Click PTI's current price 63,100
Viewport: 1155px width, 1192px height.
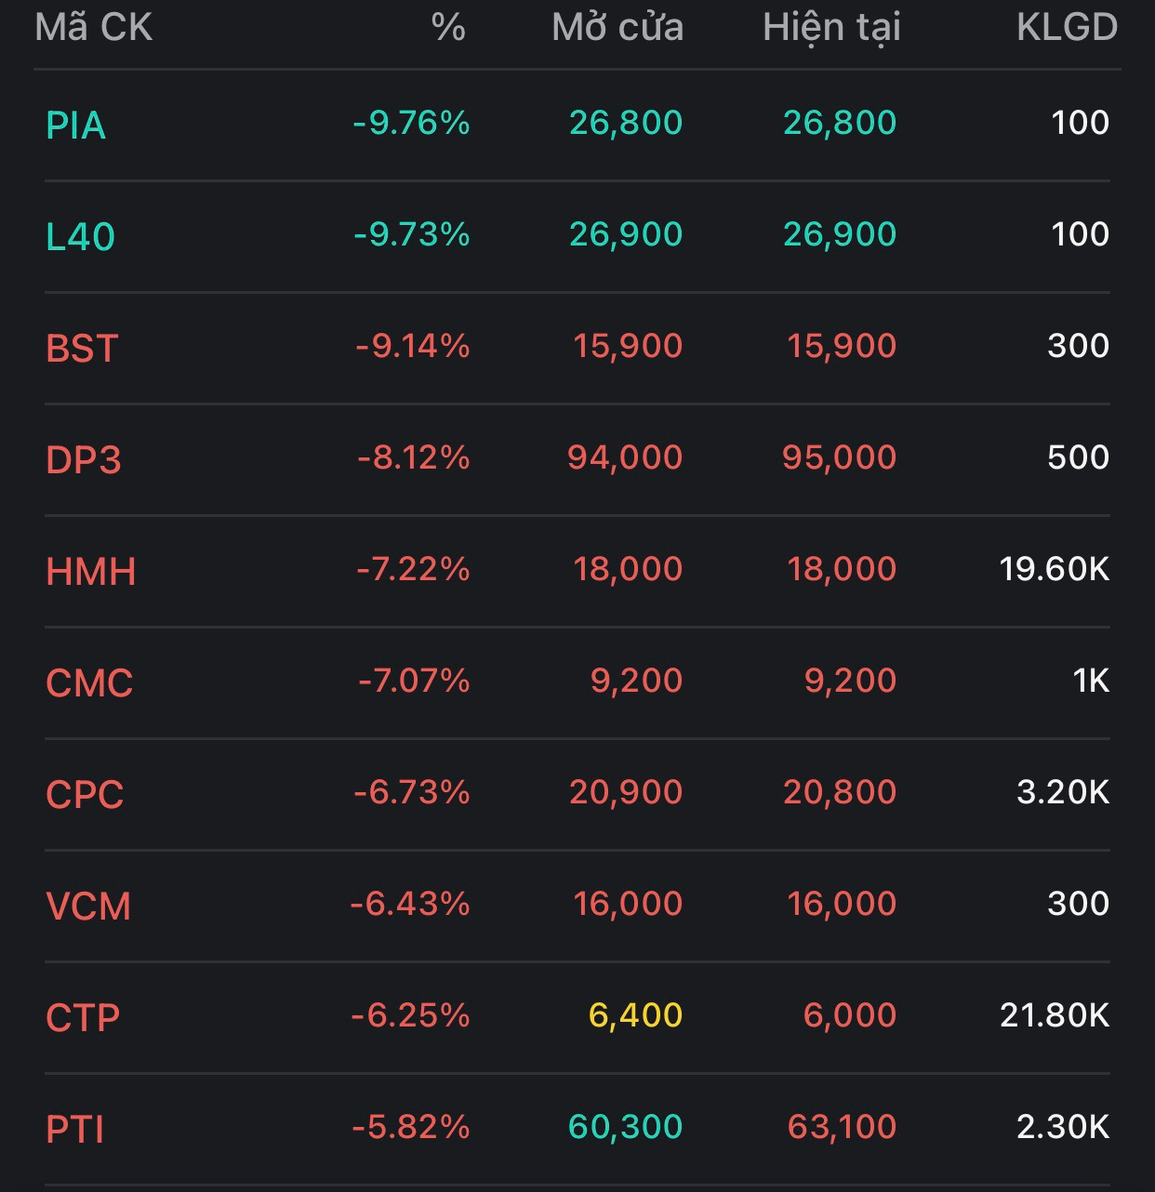tap(841, 1127)
